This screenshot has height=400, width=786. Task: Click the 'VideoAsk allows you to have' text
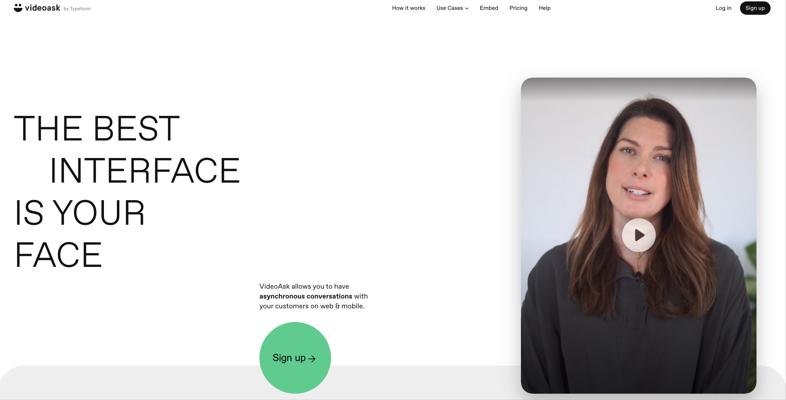(x=304, y=287)
